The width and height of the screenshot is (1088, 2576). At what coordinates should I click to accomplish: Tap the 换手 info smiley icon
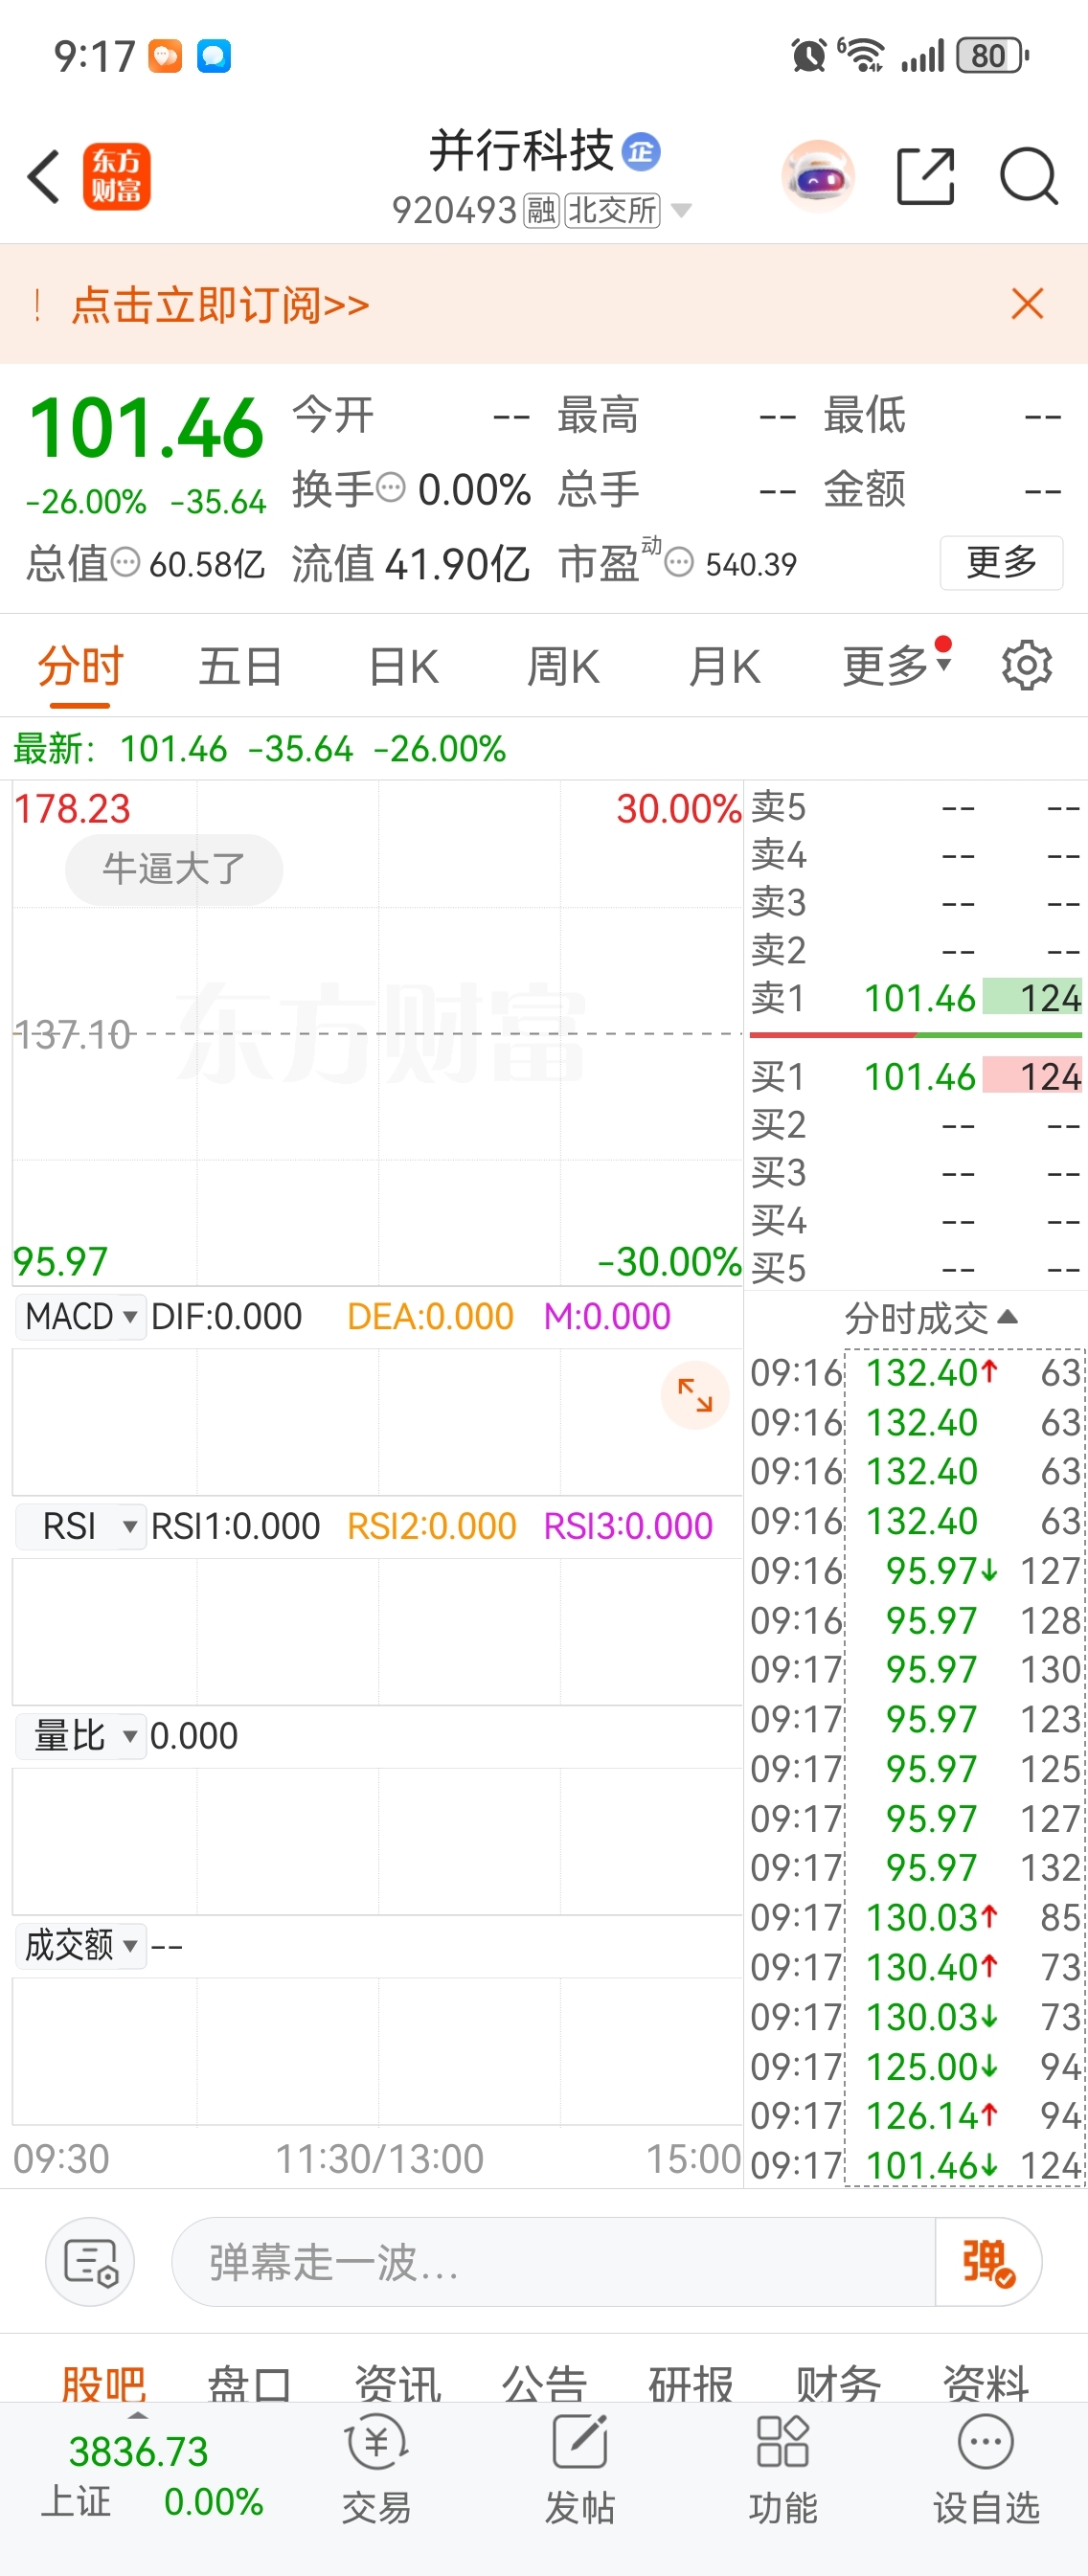tap(391, 488)
